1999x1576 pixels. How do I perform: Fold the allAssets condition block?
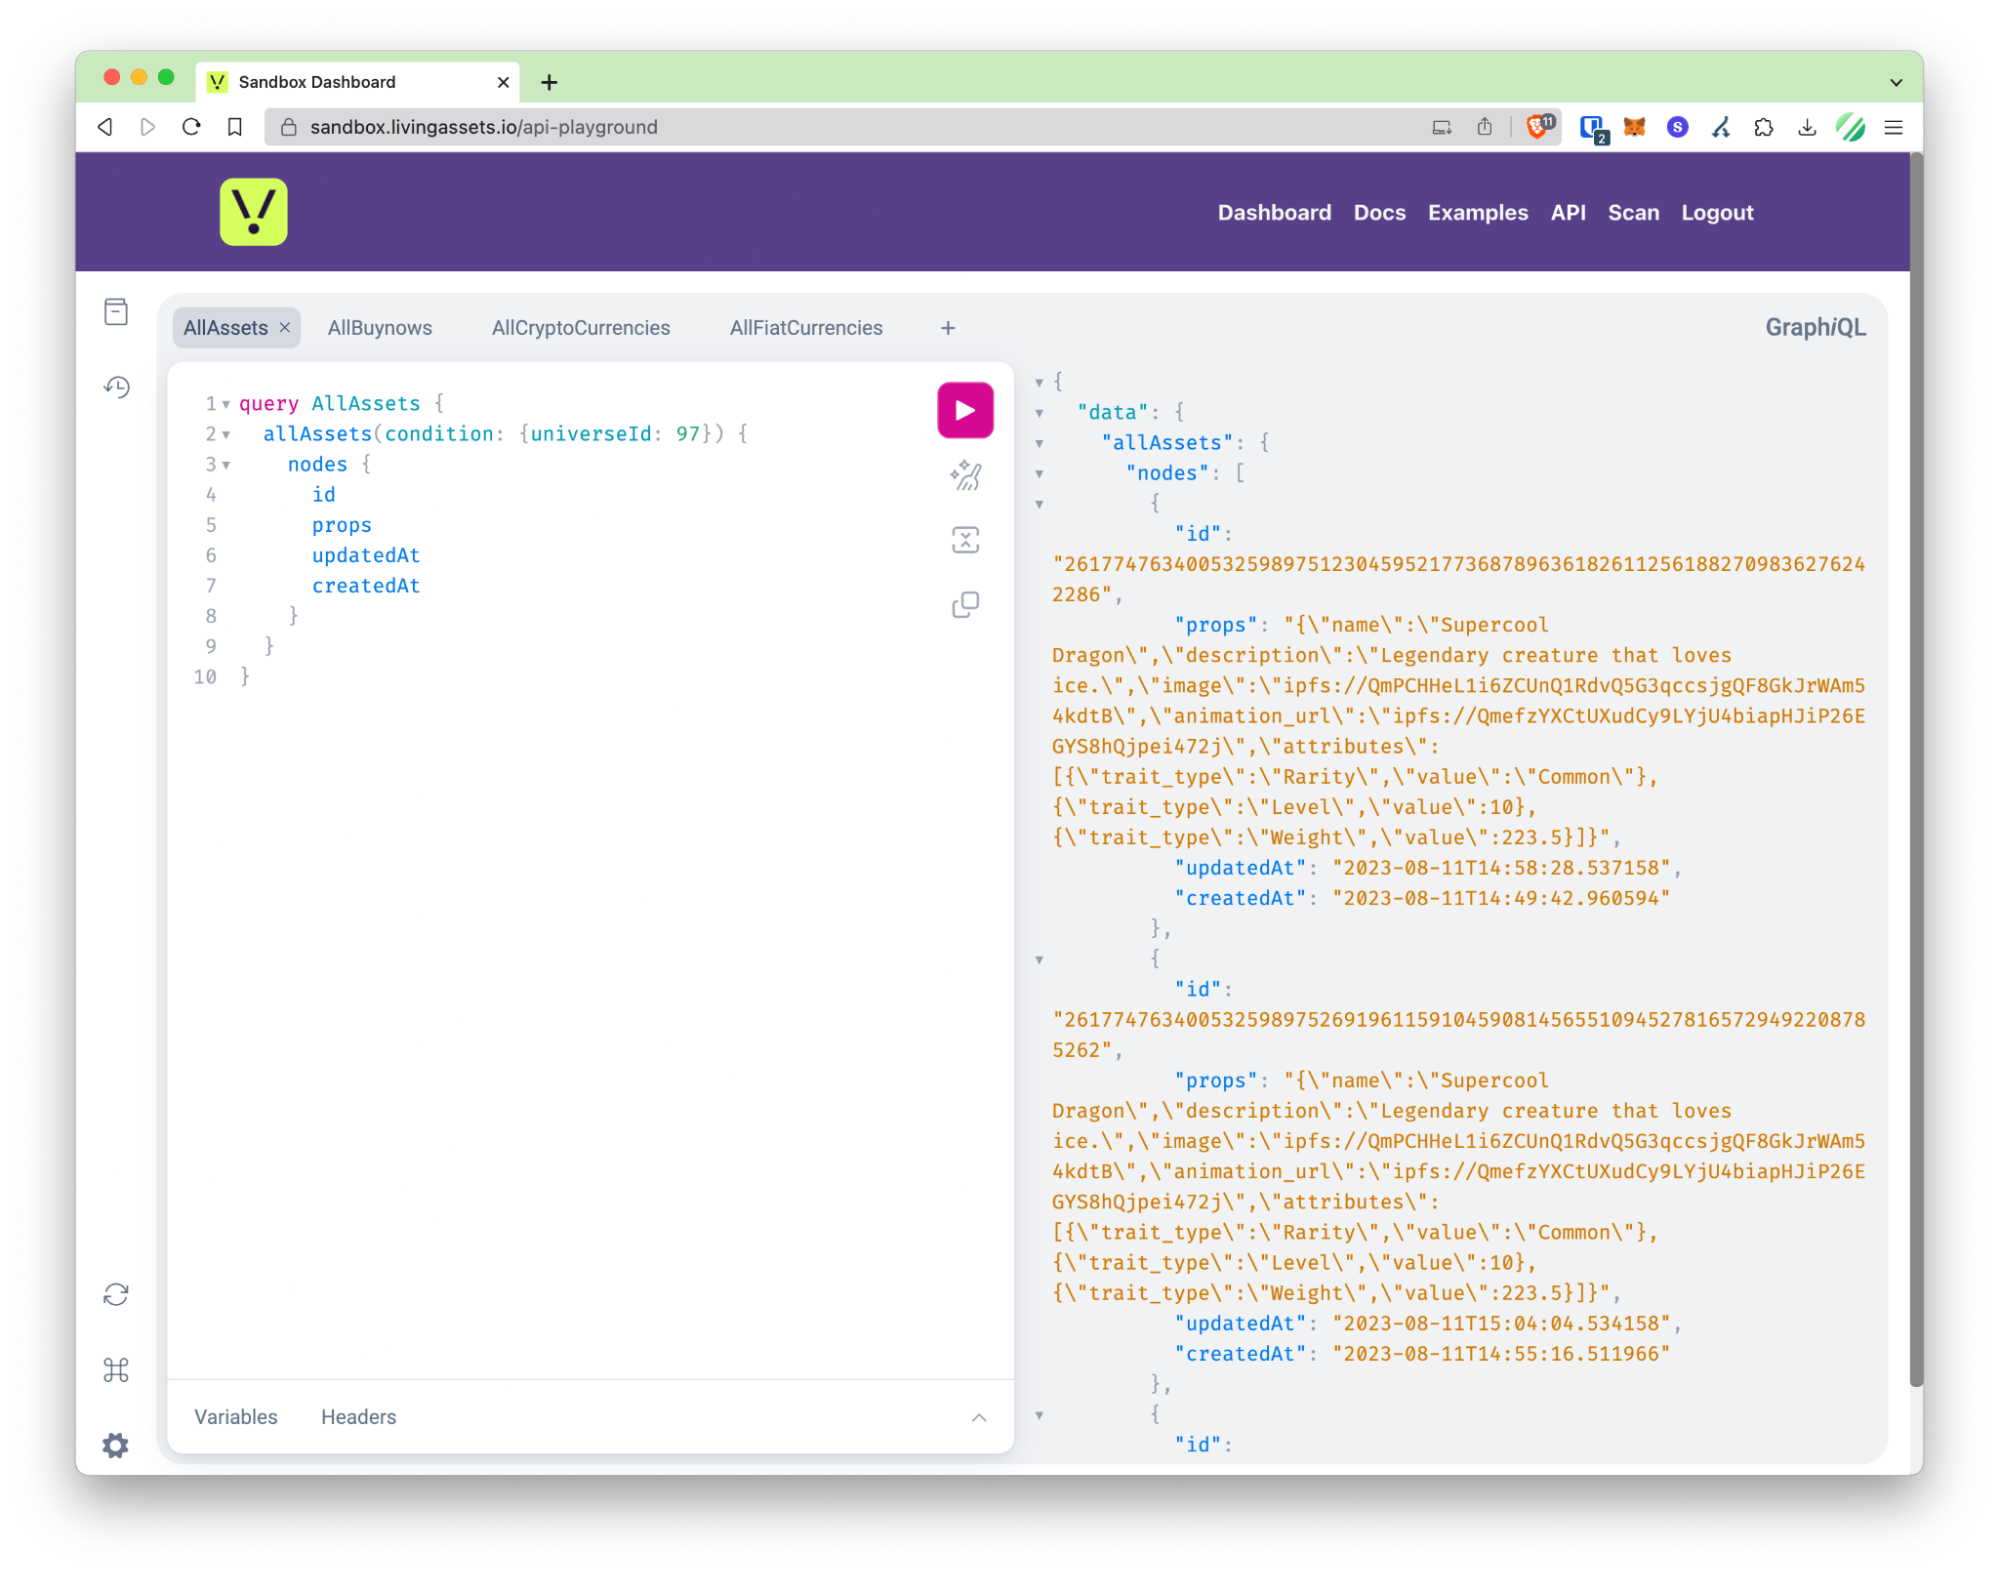click(x=226, y=434)
